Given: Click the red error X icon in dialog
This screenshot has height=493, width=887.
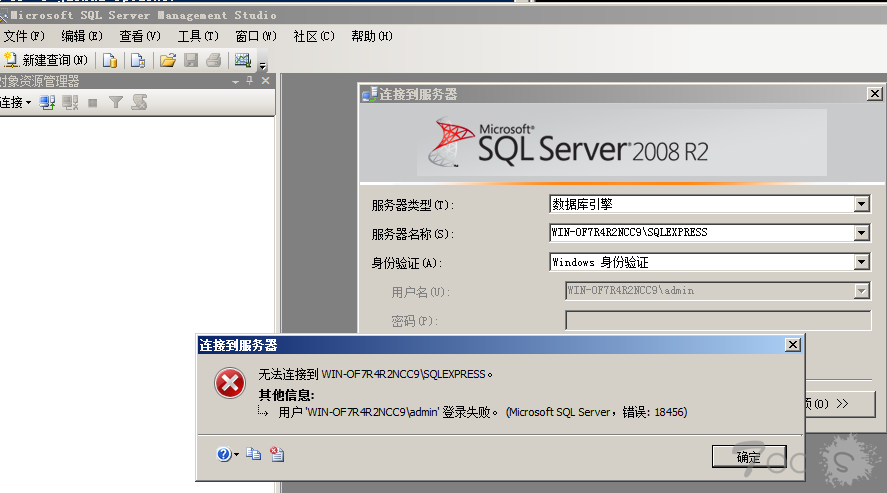Looking at the screenshot, I should tap(230, 383).
